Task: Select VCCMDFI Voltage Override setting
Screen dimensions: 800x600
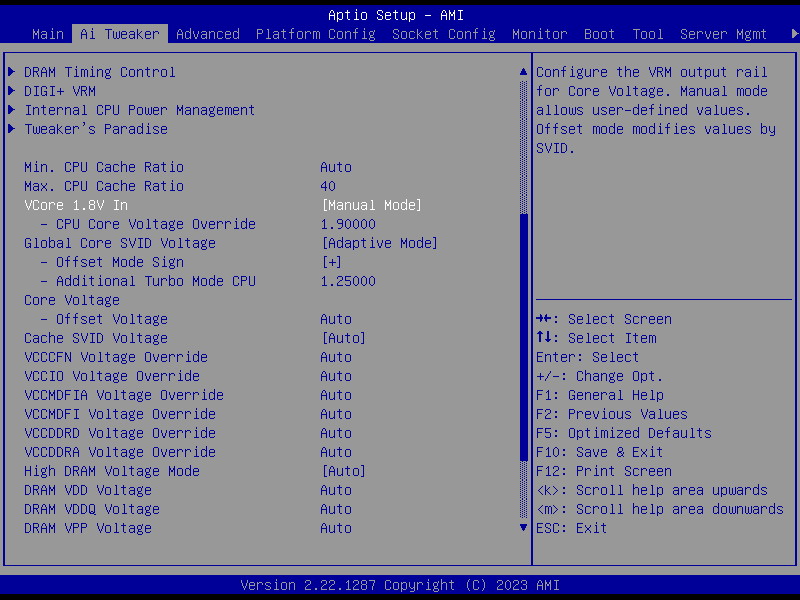Action: (119, 414)
